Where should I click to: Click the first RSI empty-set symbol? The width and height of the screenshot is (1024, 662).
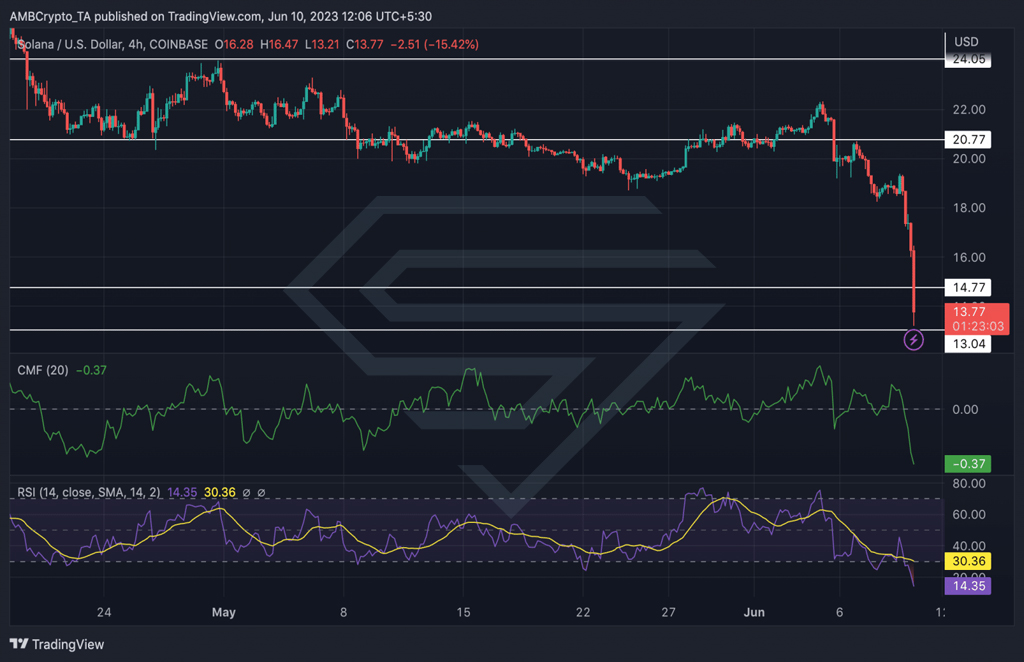246,493
